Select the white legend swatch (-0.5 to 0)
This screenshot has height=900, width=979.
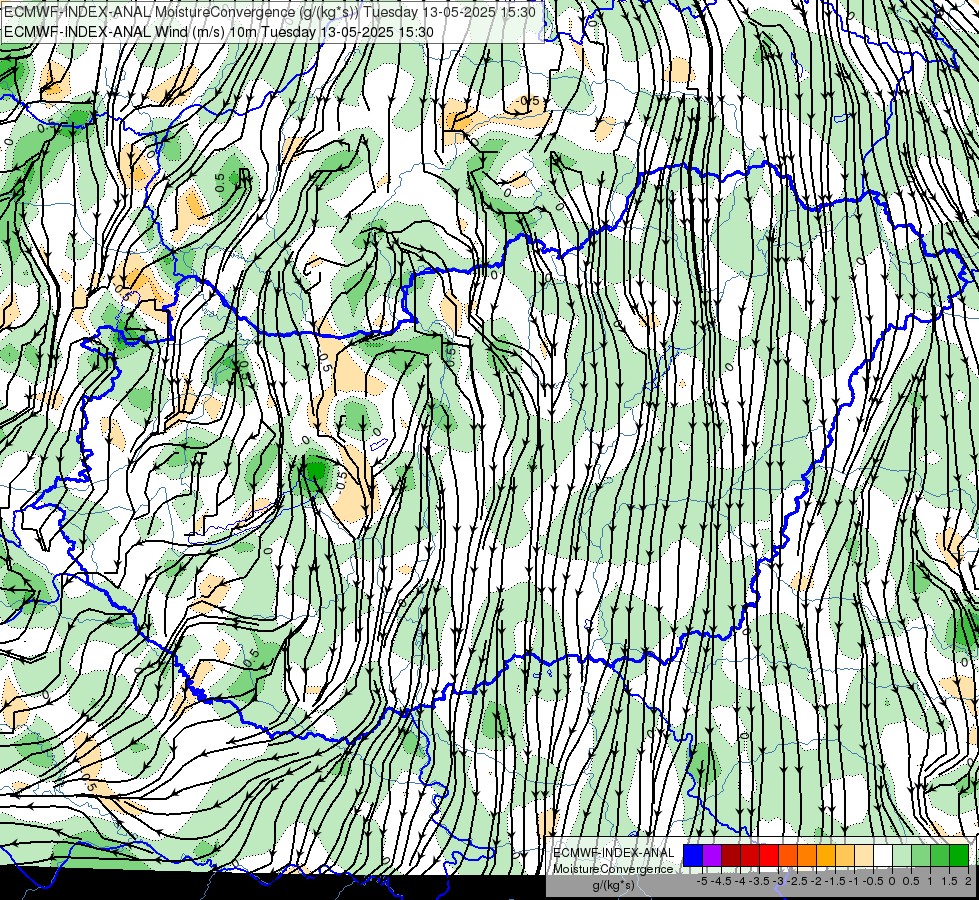883,855
